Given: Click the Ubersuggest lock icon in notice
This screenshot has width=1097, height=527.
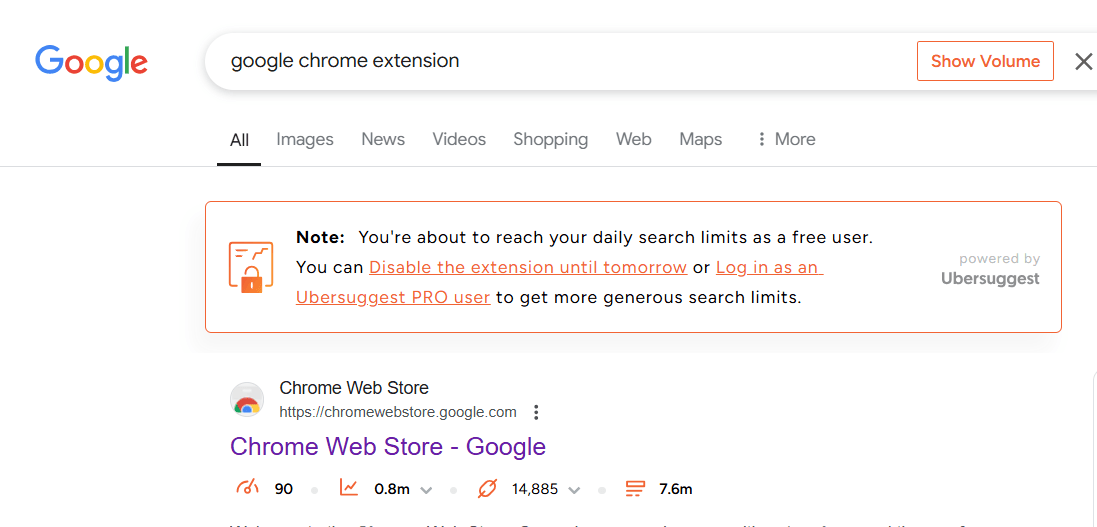Looking at the screenshot, I should click(x=250, y=267).
